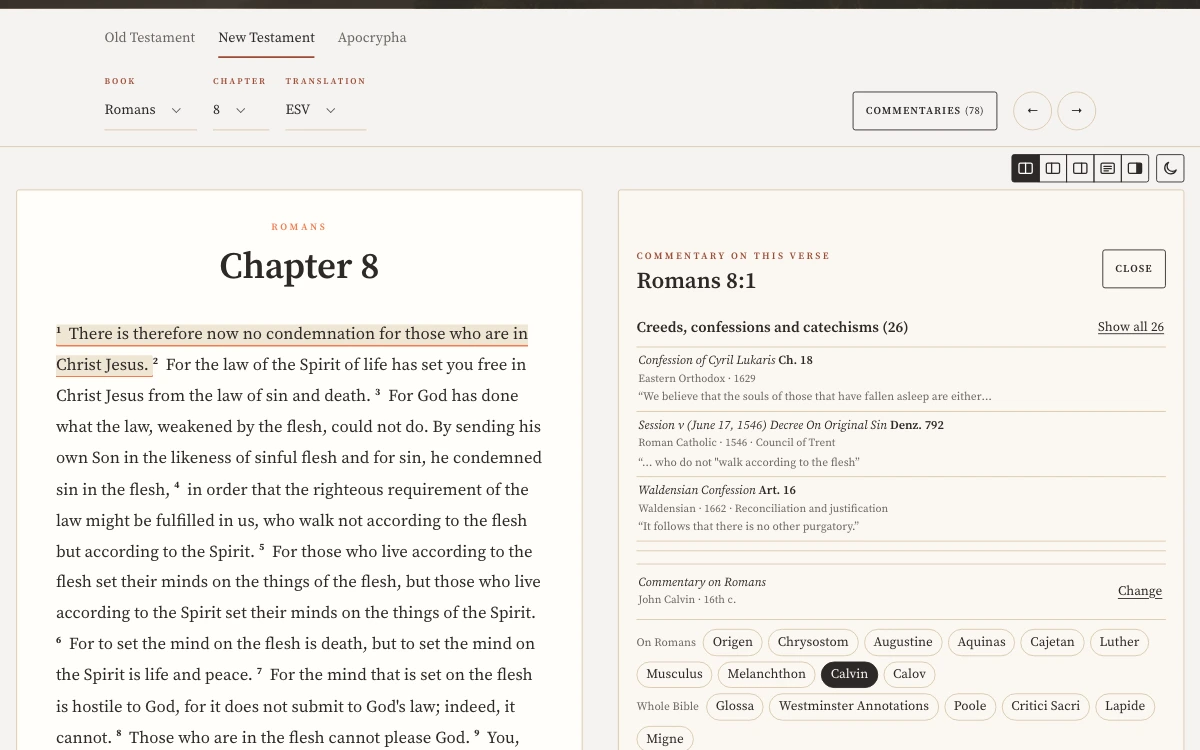Close the Romans 8:1 commentary panel
The image size is (1200, 750).
point(1134,269)
